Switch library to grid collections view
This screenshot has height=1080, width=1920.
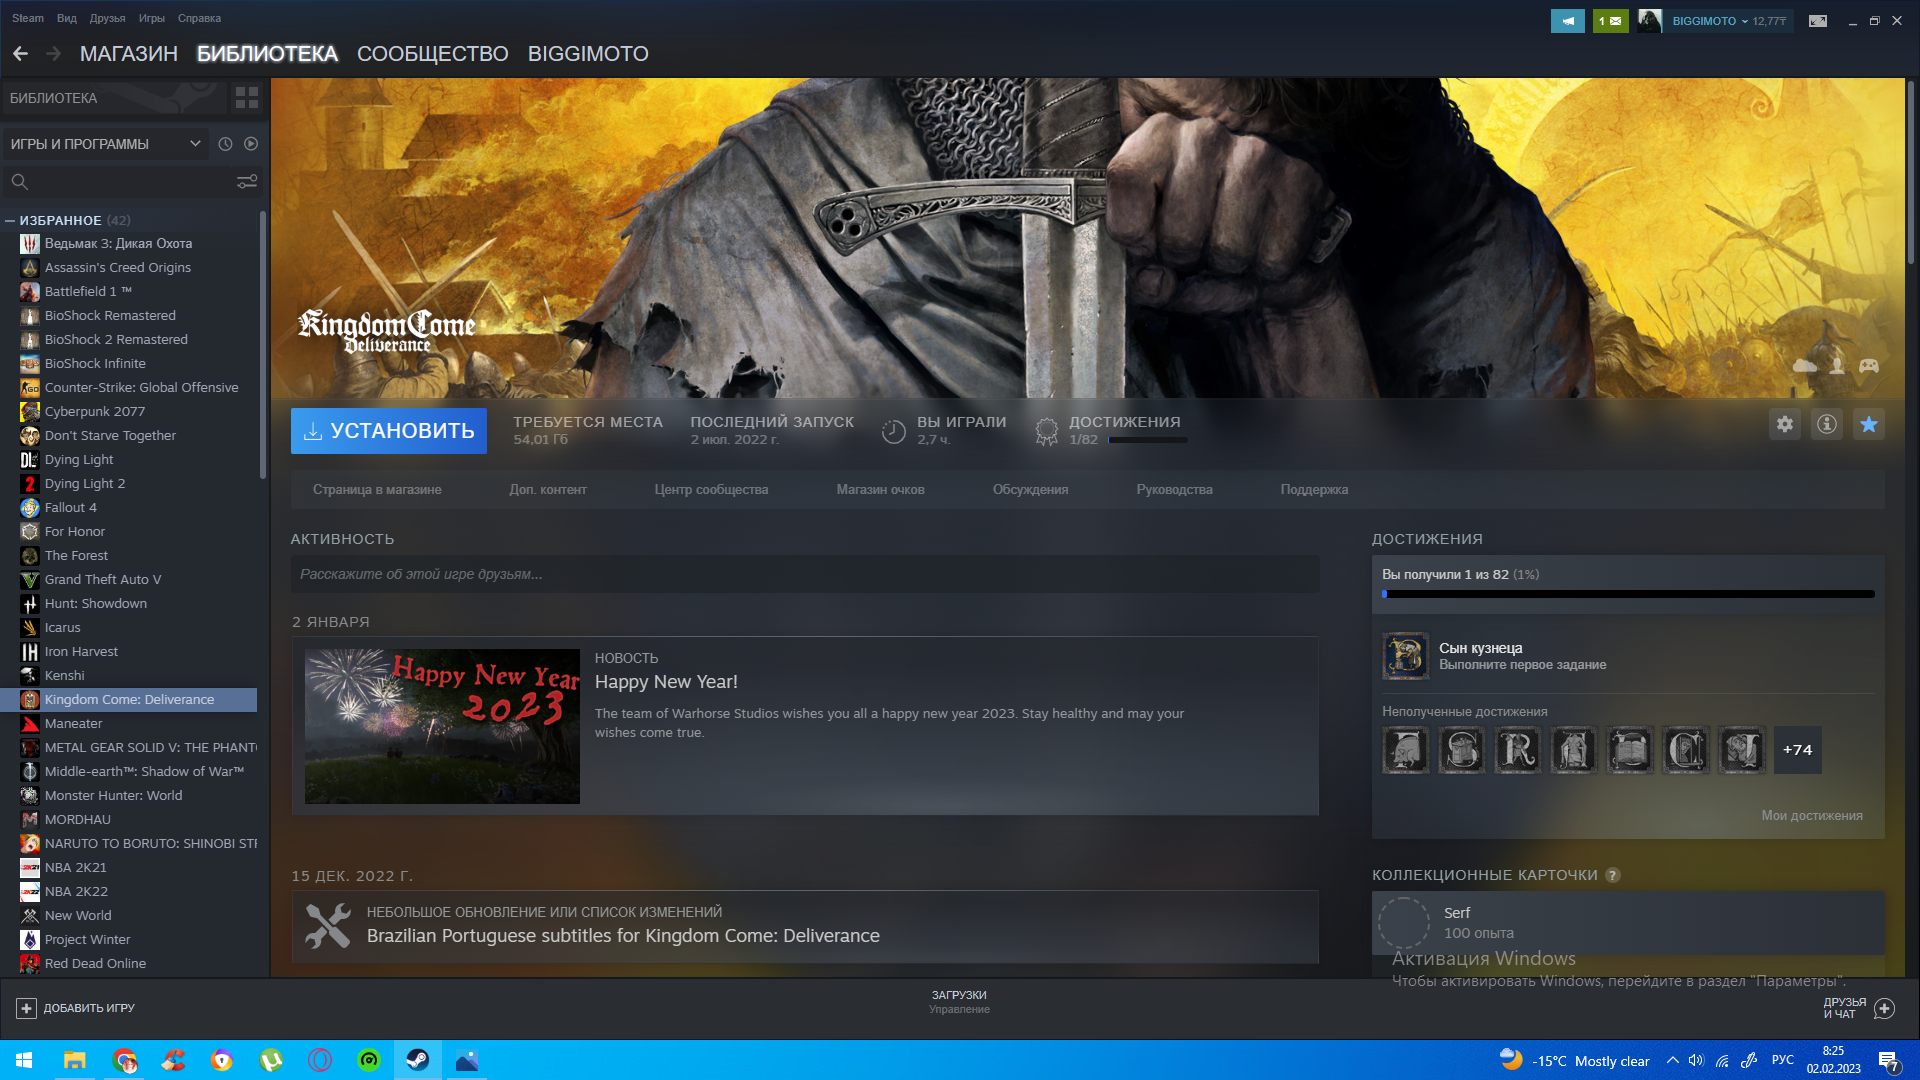point(246,98)
